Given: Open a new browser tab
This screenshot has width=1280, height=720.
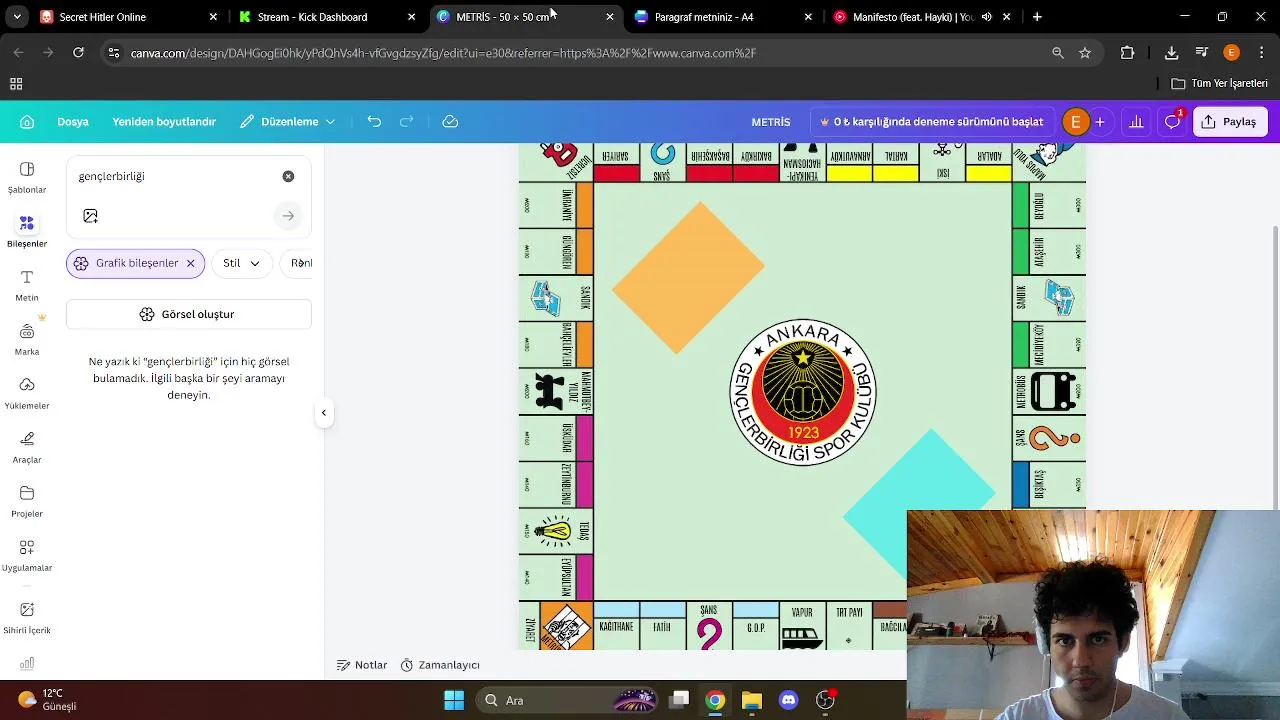Looking at the screenshot, I should (x=1037, y=17).
